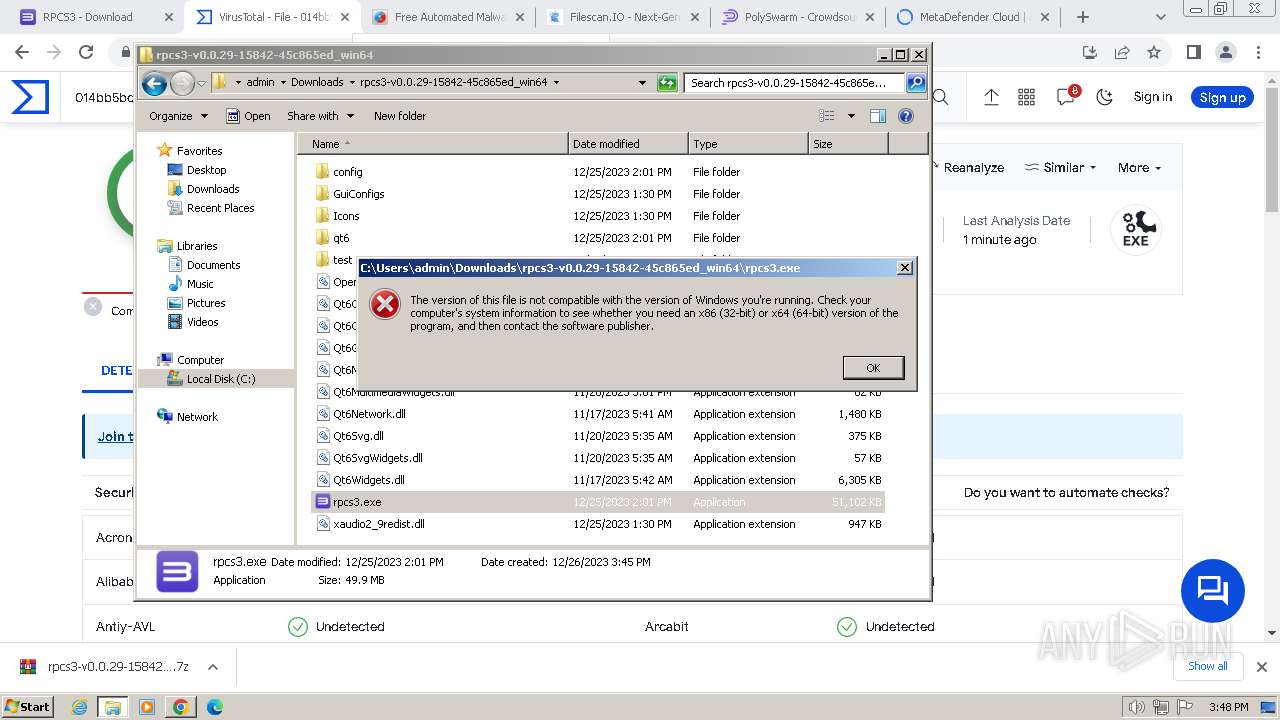Sort by the Size column
This screenshot has width=1280, height=720.
coord(848,144)
